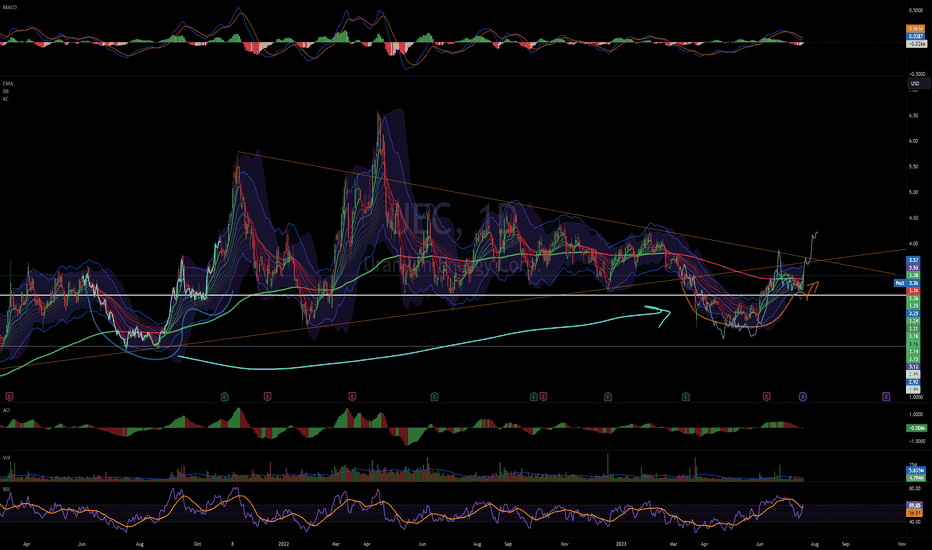This screenshot has width=932, height=550.
Task: Select the Vol indicator legend label
Action: click(x=7, y=458)
